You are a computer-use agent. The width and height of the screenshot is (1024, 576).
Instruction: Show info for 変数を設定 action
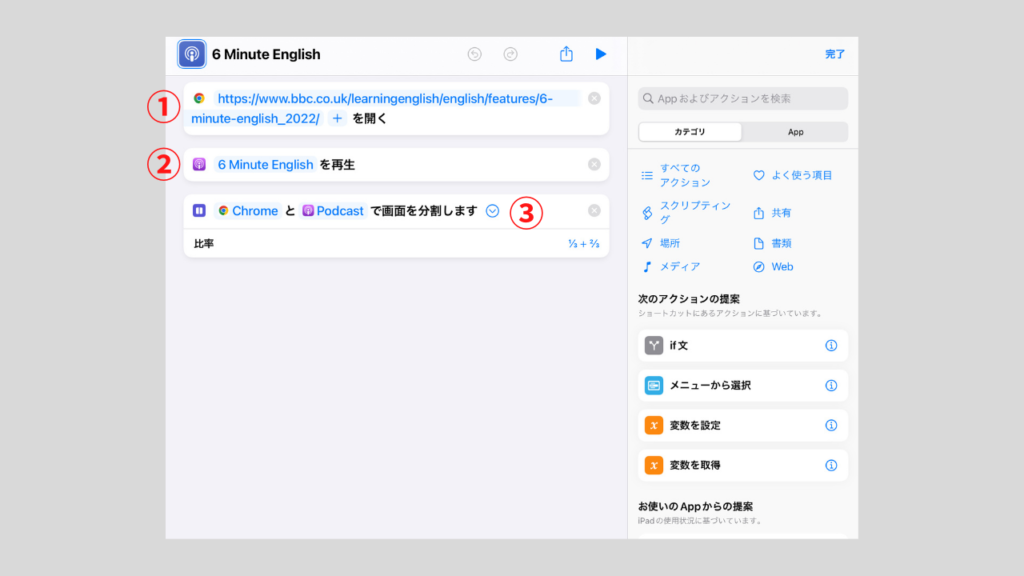click(x=831, y=425)
